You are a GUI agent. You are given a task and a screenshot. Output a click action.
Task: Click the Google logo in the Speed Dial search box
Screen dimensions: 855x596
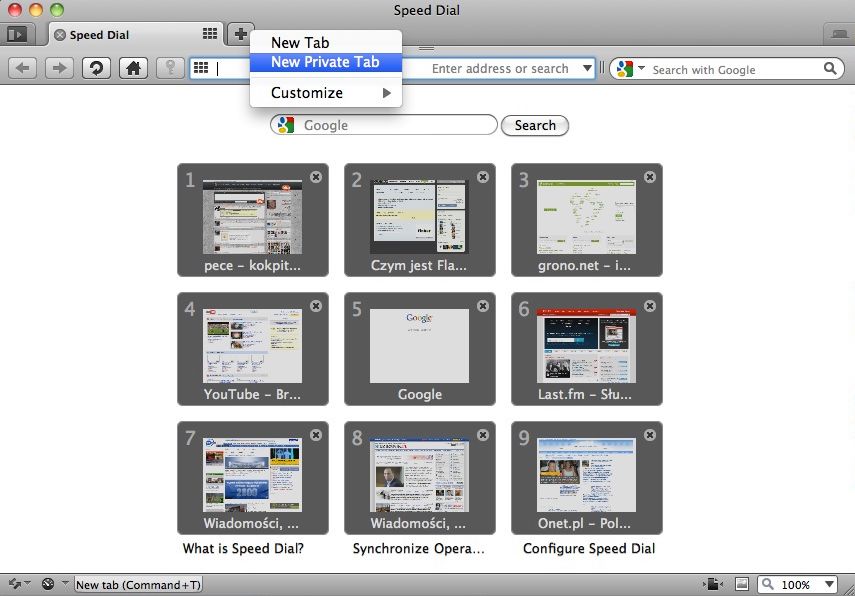click(x=286, y=125)
